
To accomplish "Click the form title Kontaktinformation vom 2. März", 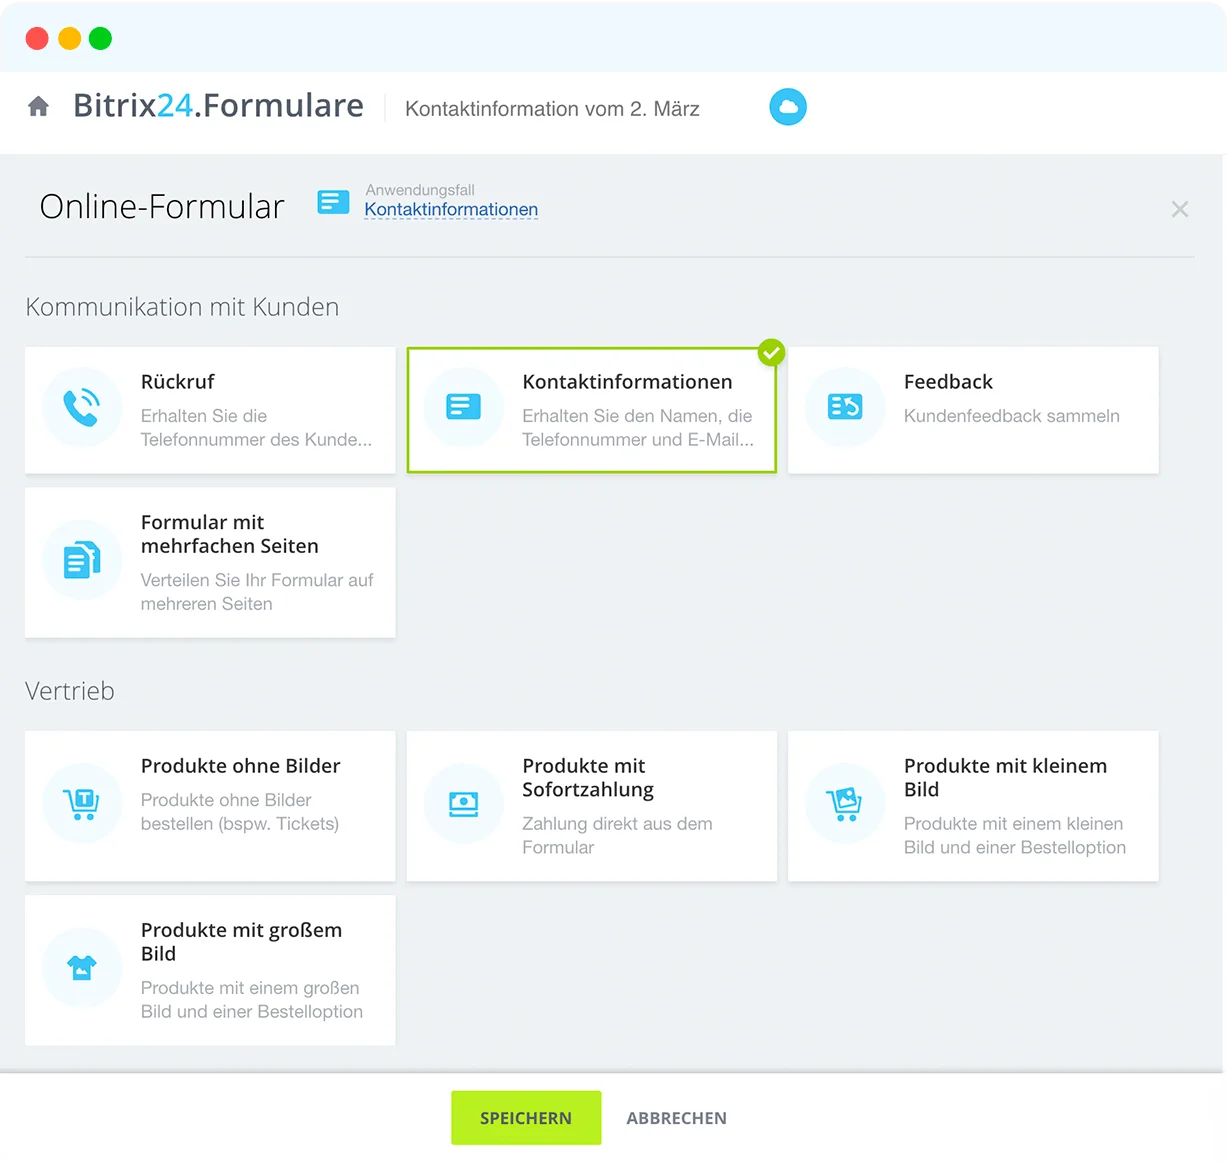I will tap(552, 109).
